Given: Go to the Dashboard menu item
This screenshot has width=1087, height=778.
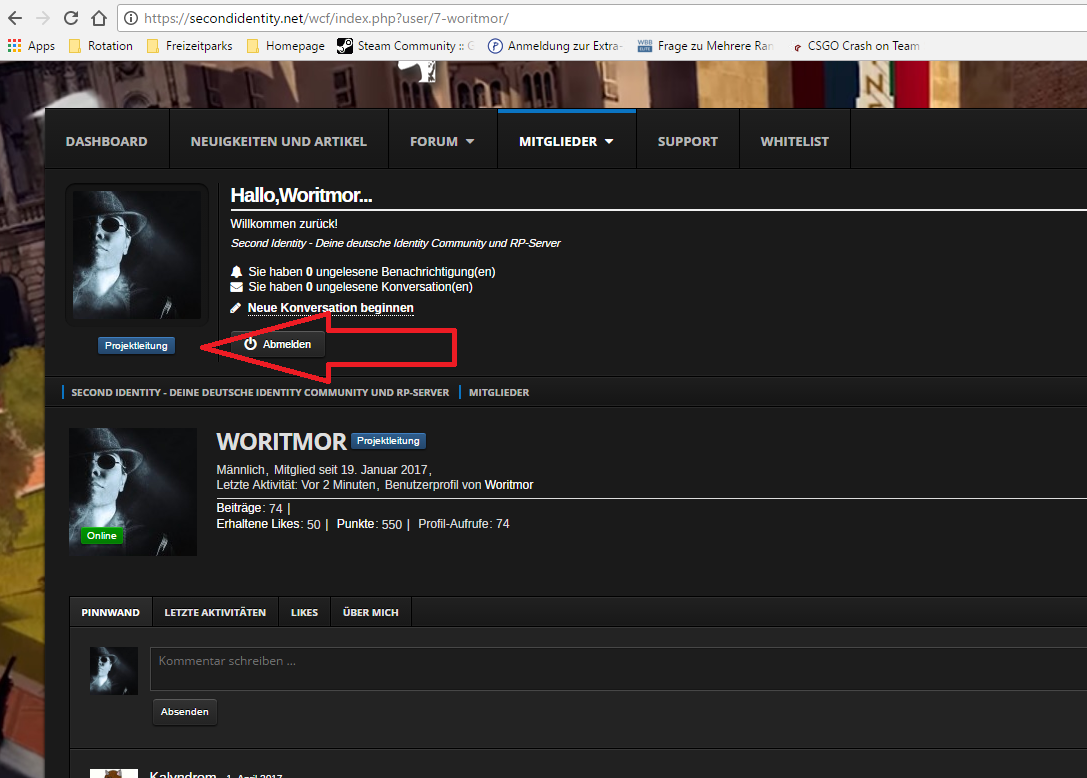Looking at the screenshot, I should point(106,141).
